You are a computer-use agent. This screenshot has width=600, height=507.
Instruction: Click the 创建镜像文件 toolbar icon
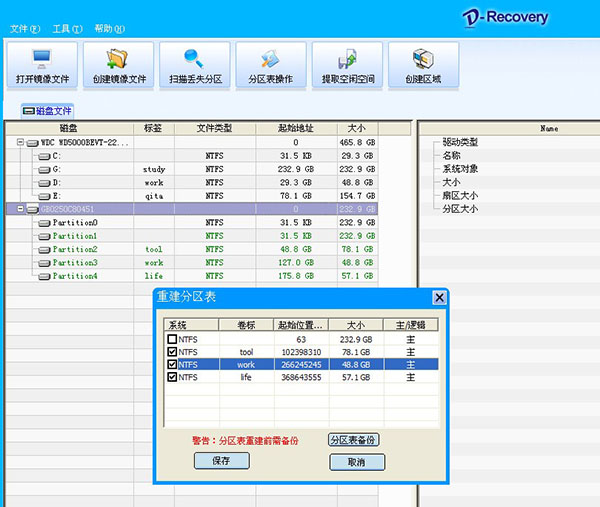click(118, 64)
